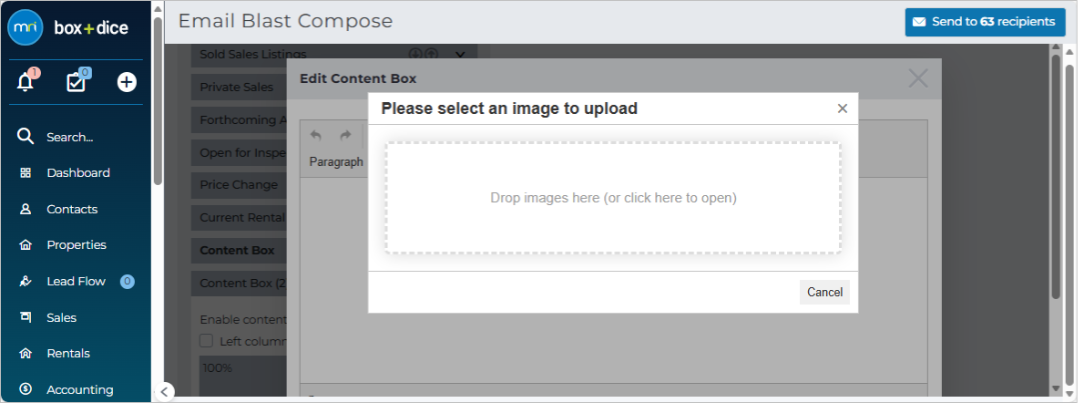Close the image upload dialog

(842, 109)
